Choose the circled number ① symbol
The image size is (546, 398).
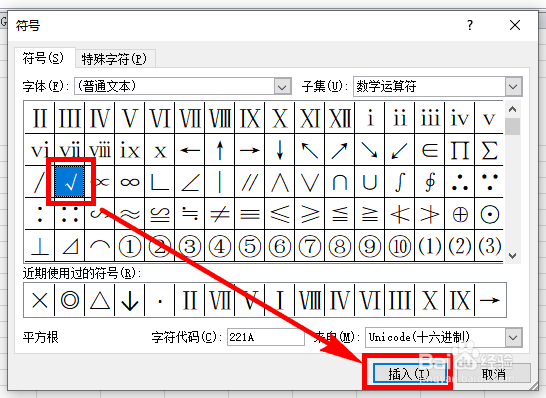[x=130, y=245]
